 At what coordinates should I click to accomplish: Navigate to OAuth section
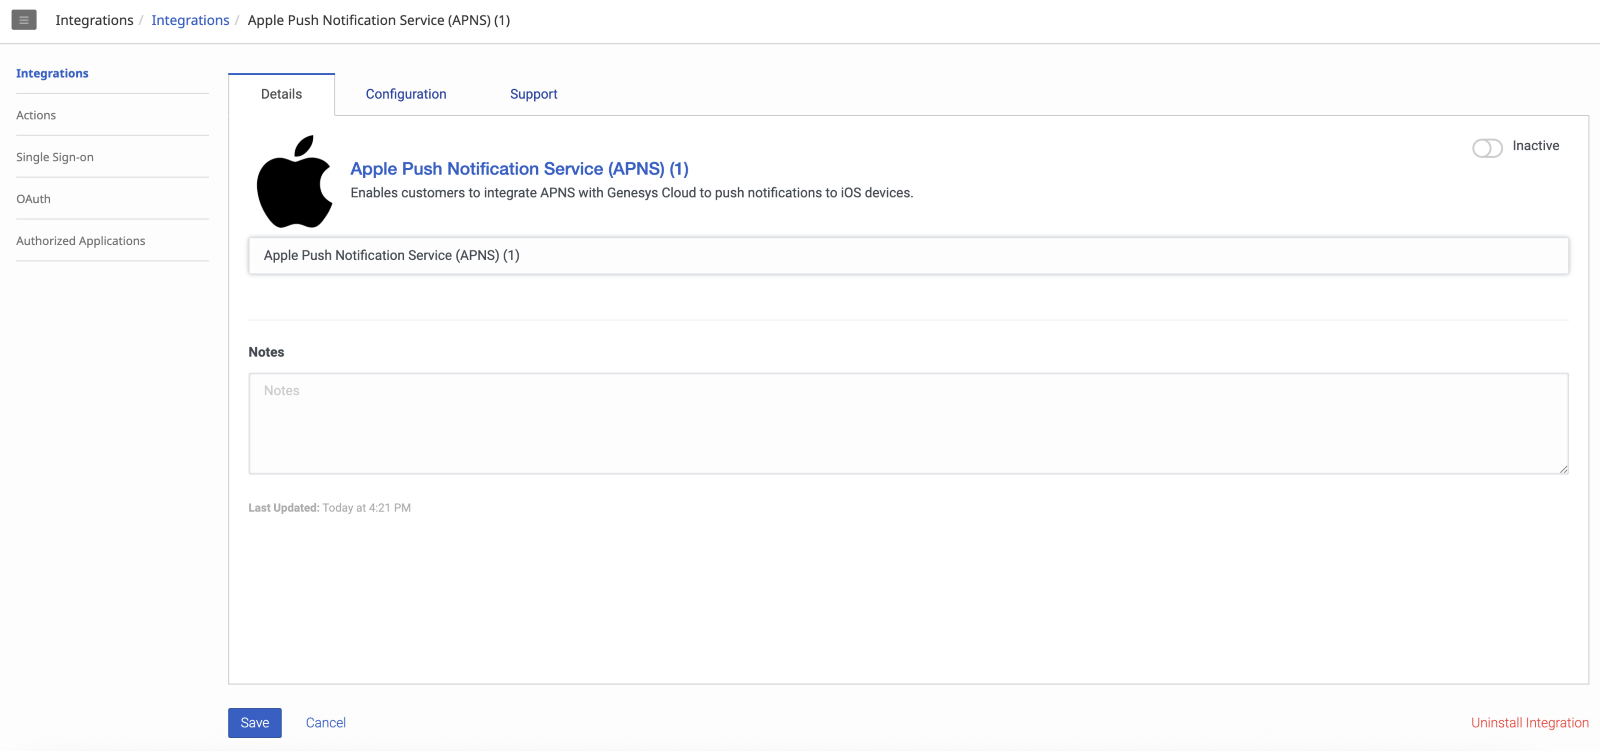point(33,199)
